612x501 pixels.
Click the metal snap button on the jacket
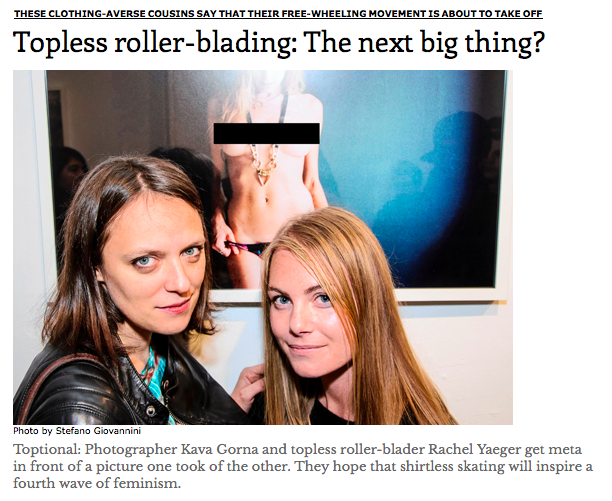(x=151, y=411)
